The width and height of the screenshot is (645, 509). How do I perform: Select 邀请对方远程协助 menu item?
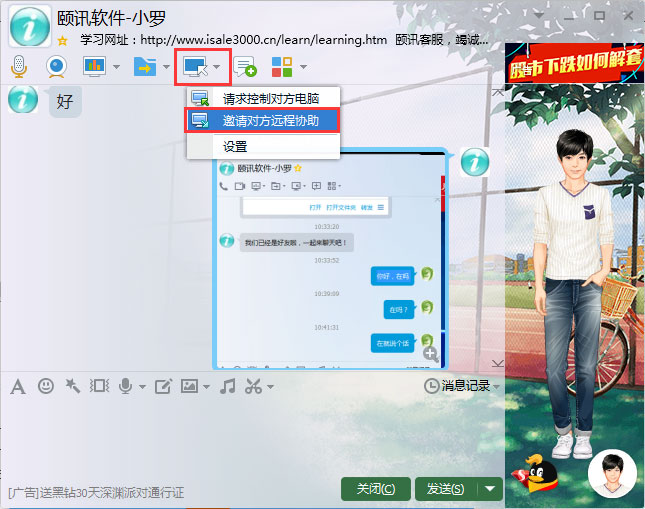[262, 121]
